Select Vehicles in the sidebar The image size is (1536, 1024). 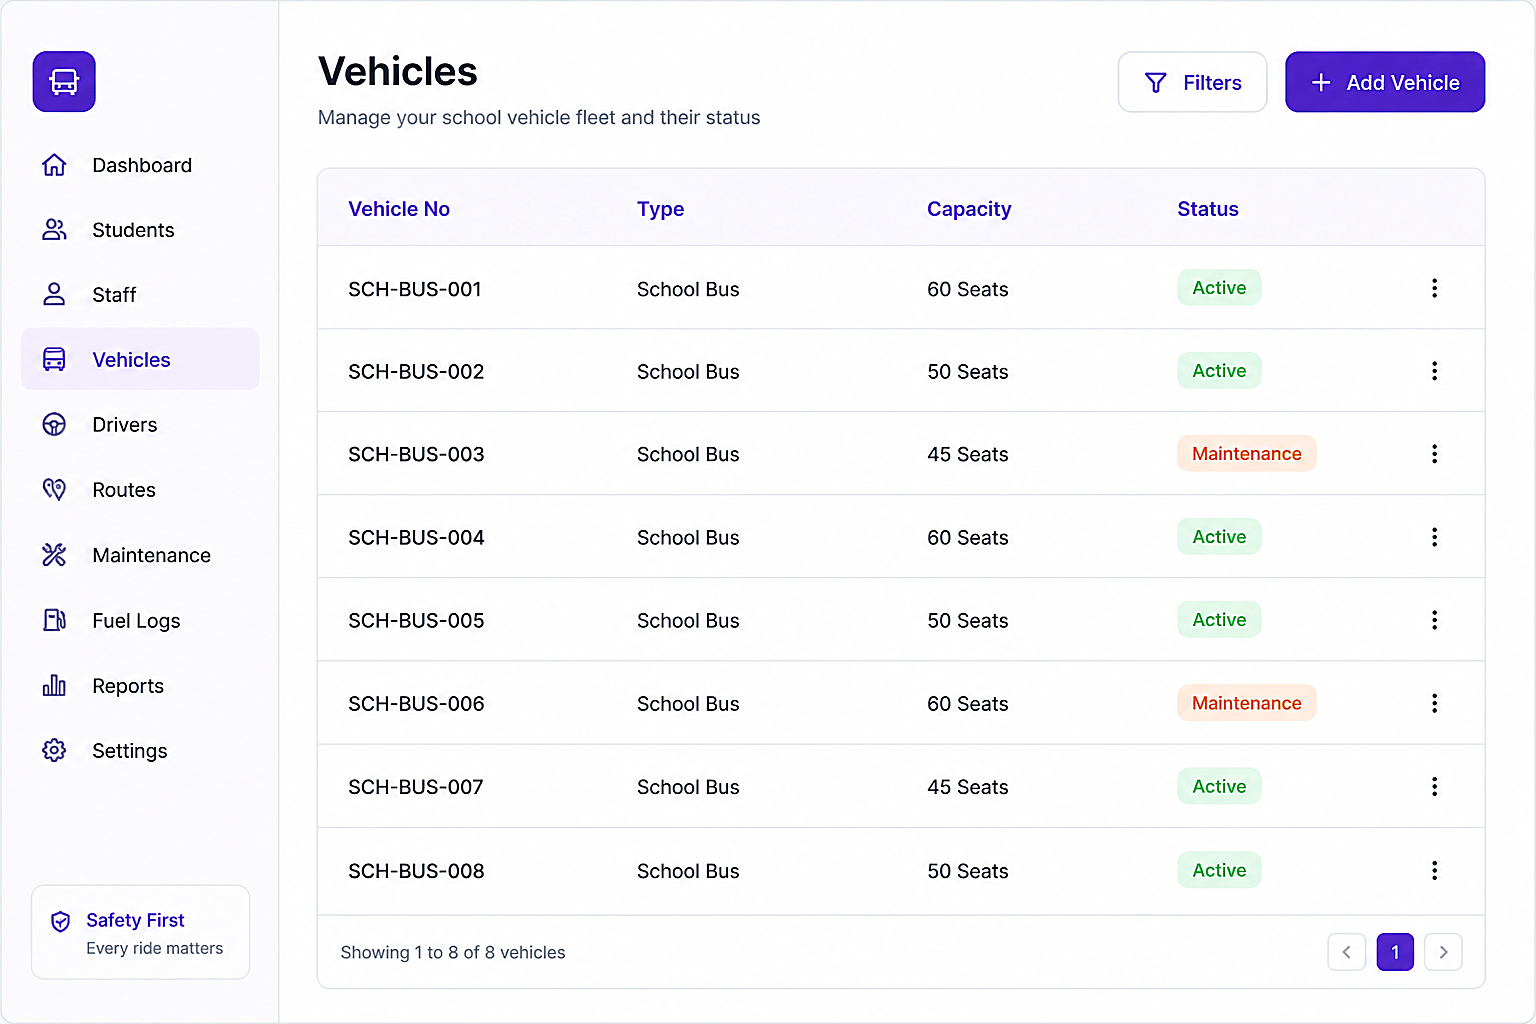click(140, 359)
